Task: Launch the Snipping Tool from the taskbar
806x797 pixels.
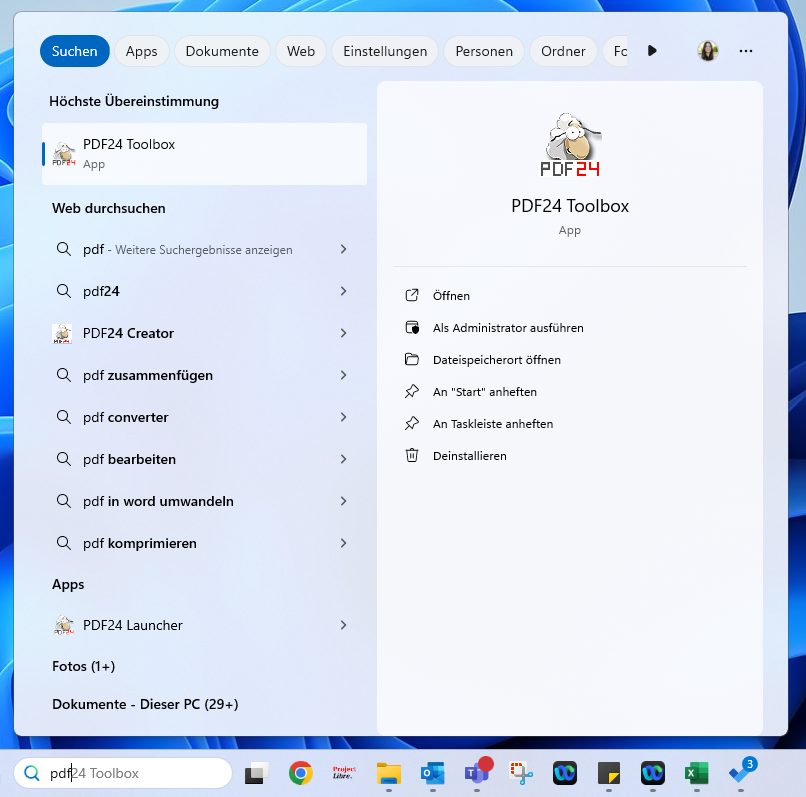Action: coord(521,773)
